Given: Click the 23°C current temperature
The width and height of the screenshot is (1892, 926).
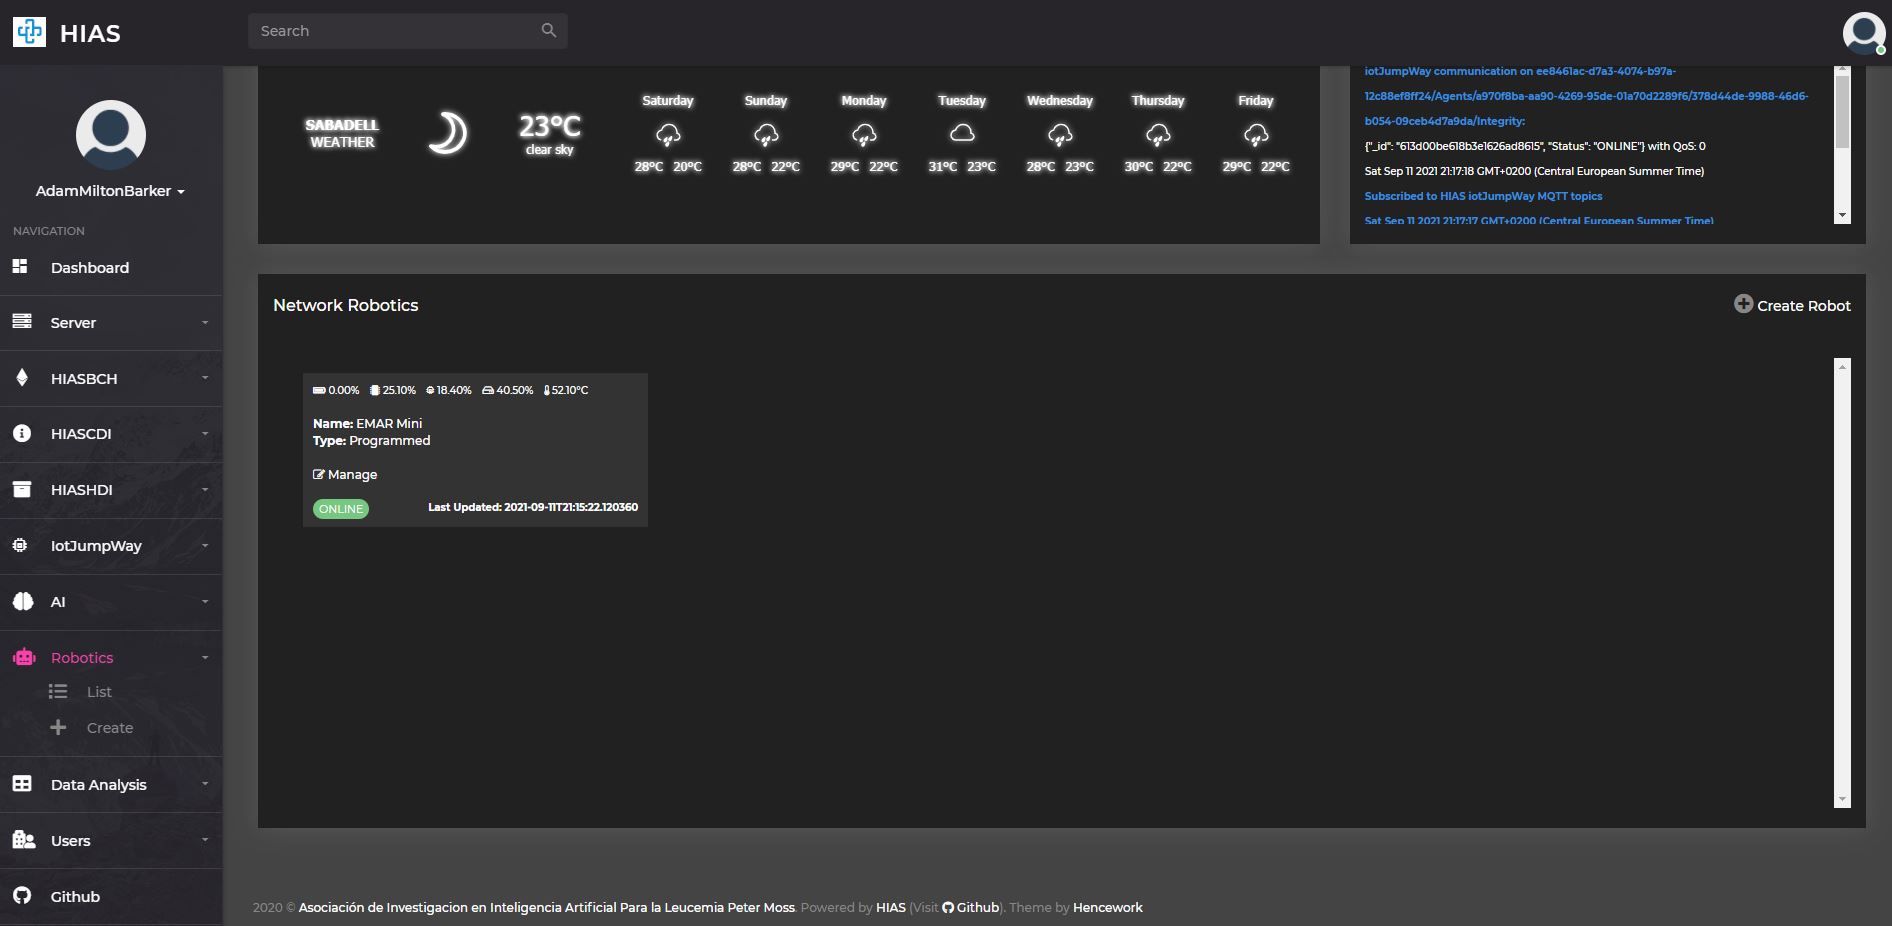Looking at the screenshot, I should click(x=549, y=126).
